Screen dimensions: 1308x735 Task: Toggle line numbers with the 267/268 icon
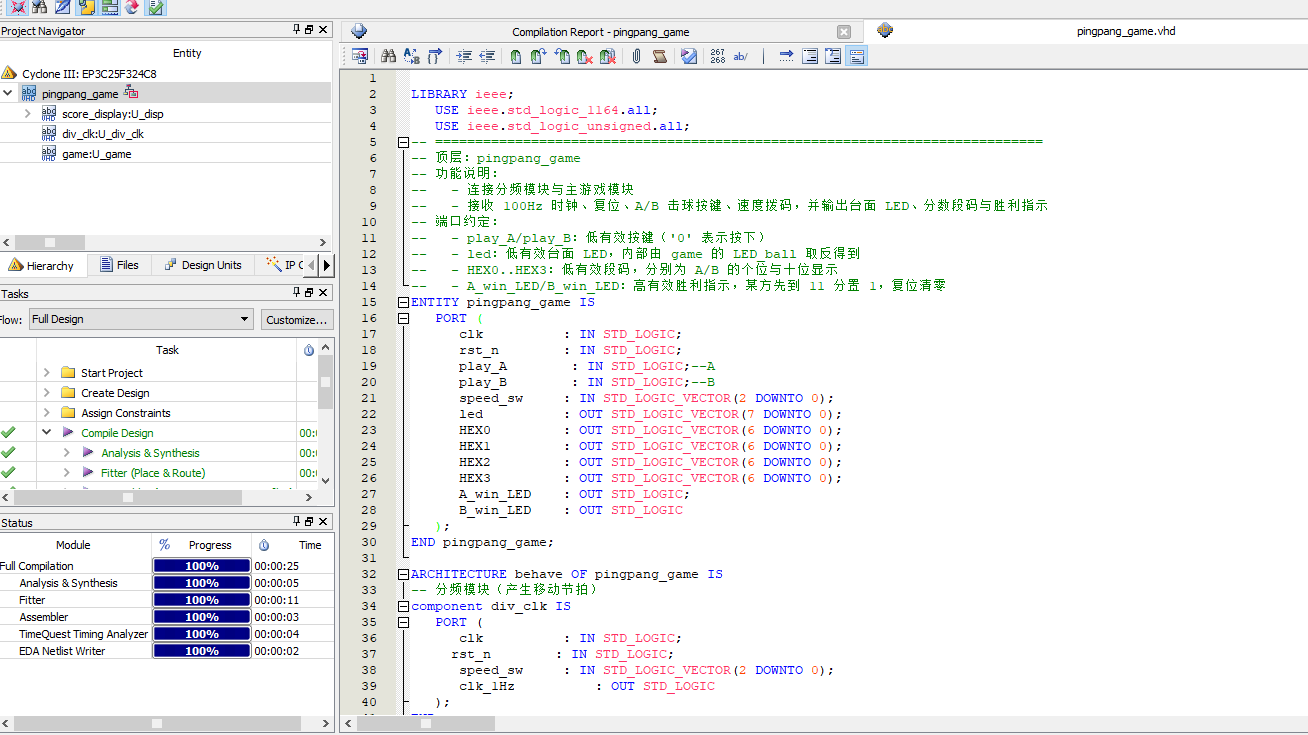pos(718,56)
